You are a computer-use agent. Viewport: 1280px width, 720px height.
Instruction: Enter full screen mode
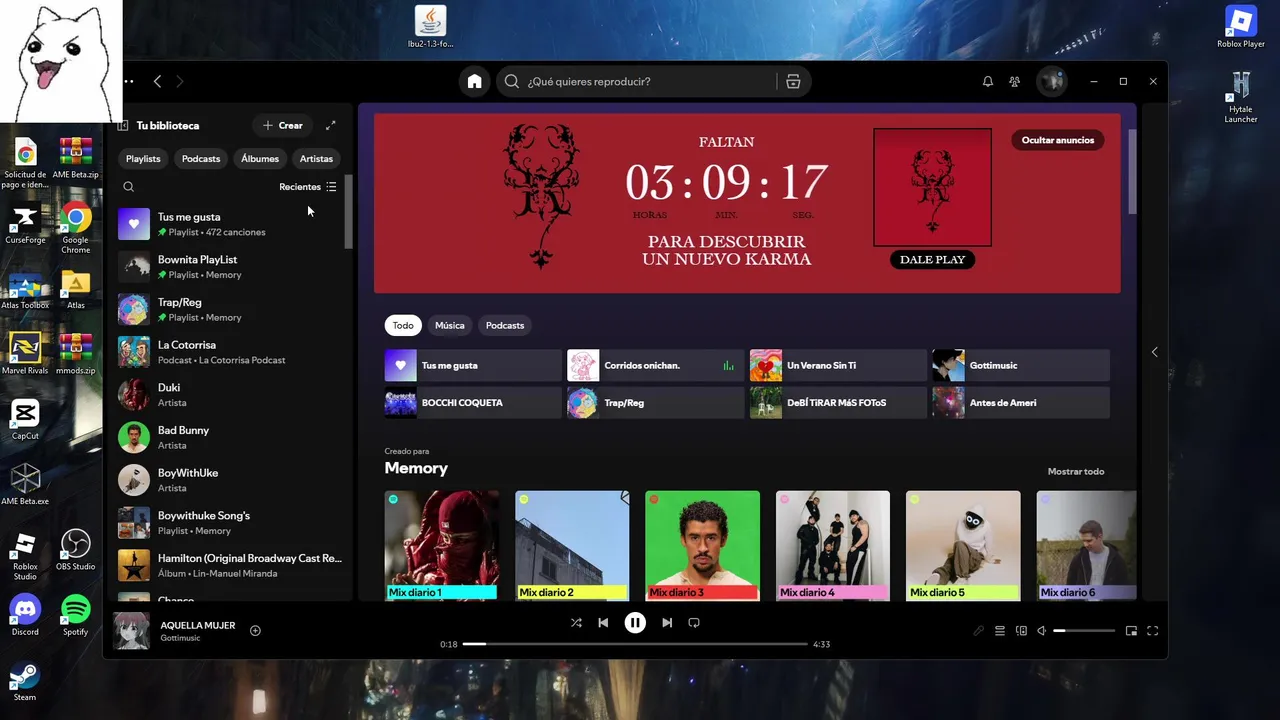coord(1152,631)
